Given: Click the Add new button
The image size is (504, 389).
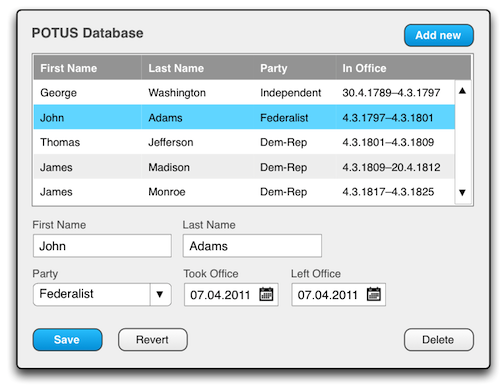Looking at the screenshot, I should coord(439,35).
